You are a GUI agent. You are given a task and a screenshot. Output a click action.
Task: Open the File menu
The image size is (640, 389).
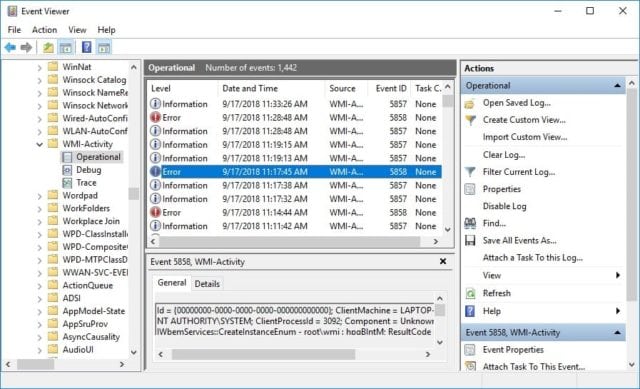click(x=14, y=30)
